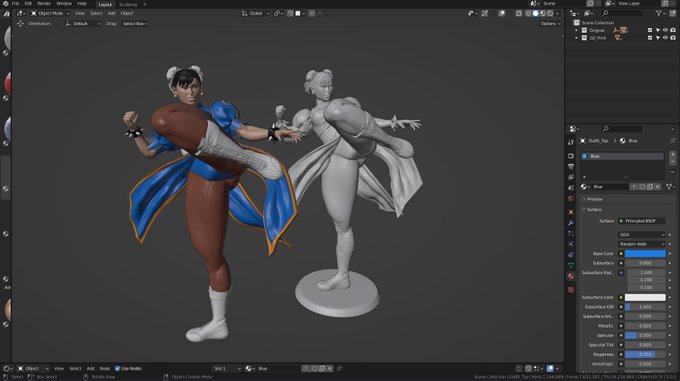Open the Render menu
680x381 pixels.
[x=44, y=3]
